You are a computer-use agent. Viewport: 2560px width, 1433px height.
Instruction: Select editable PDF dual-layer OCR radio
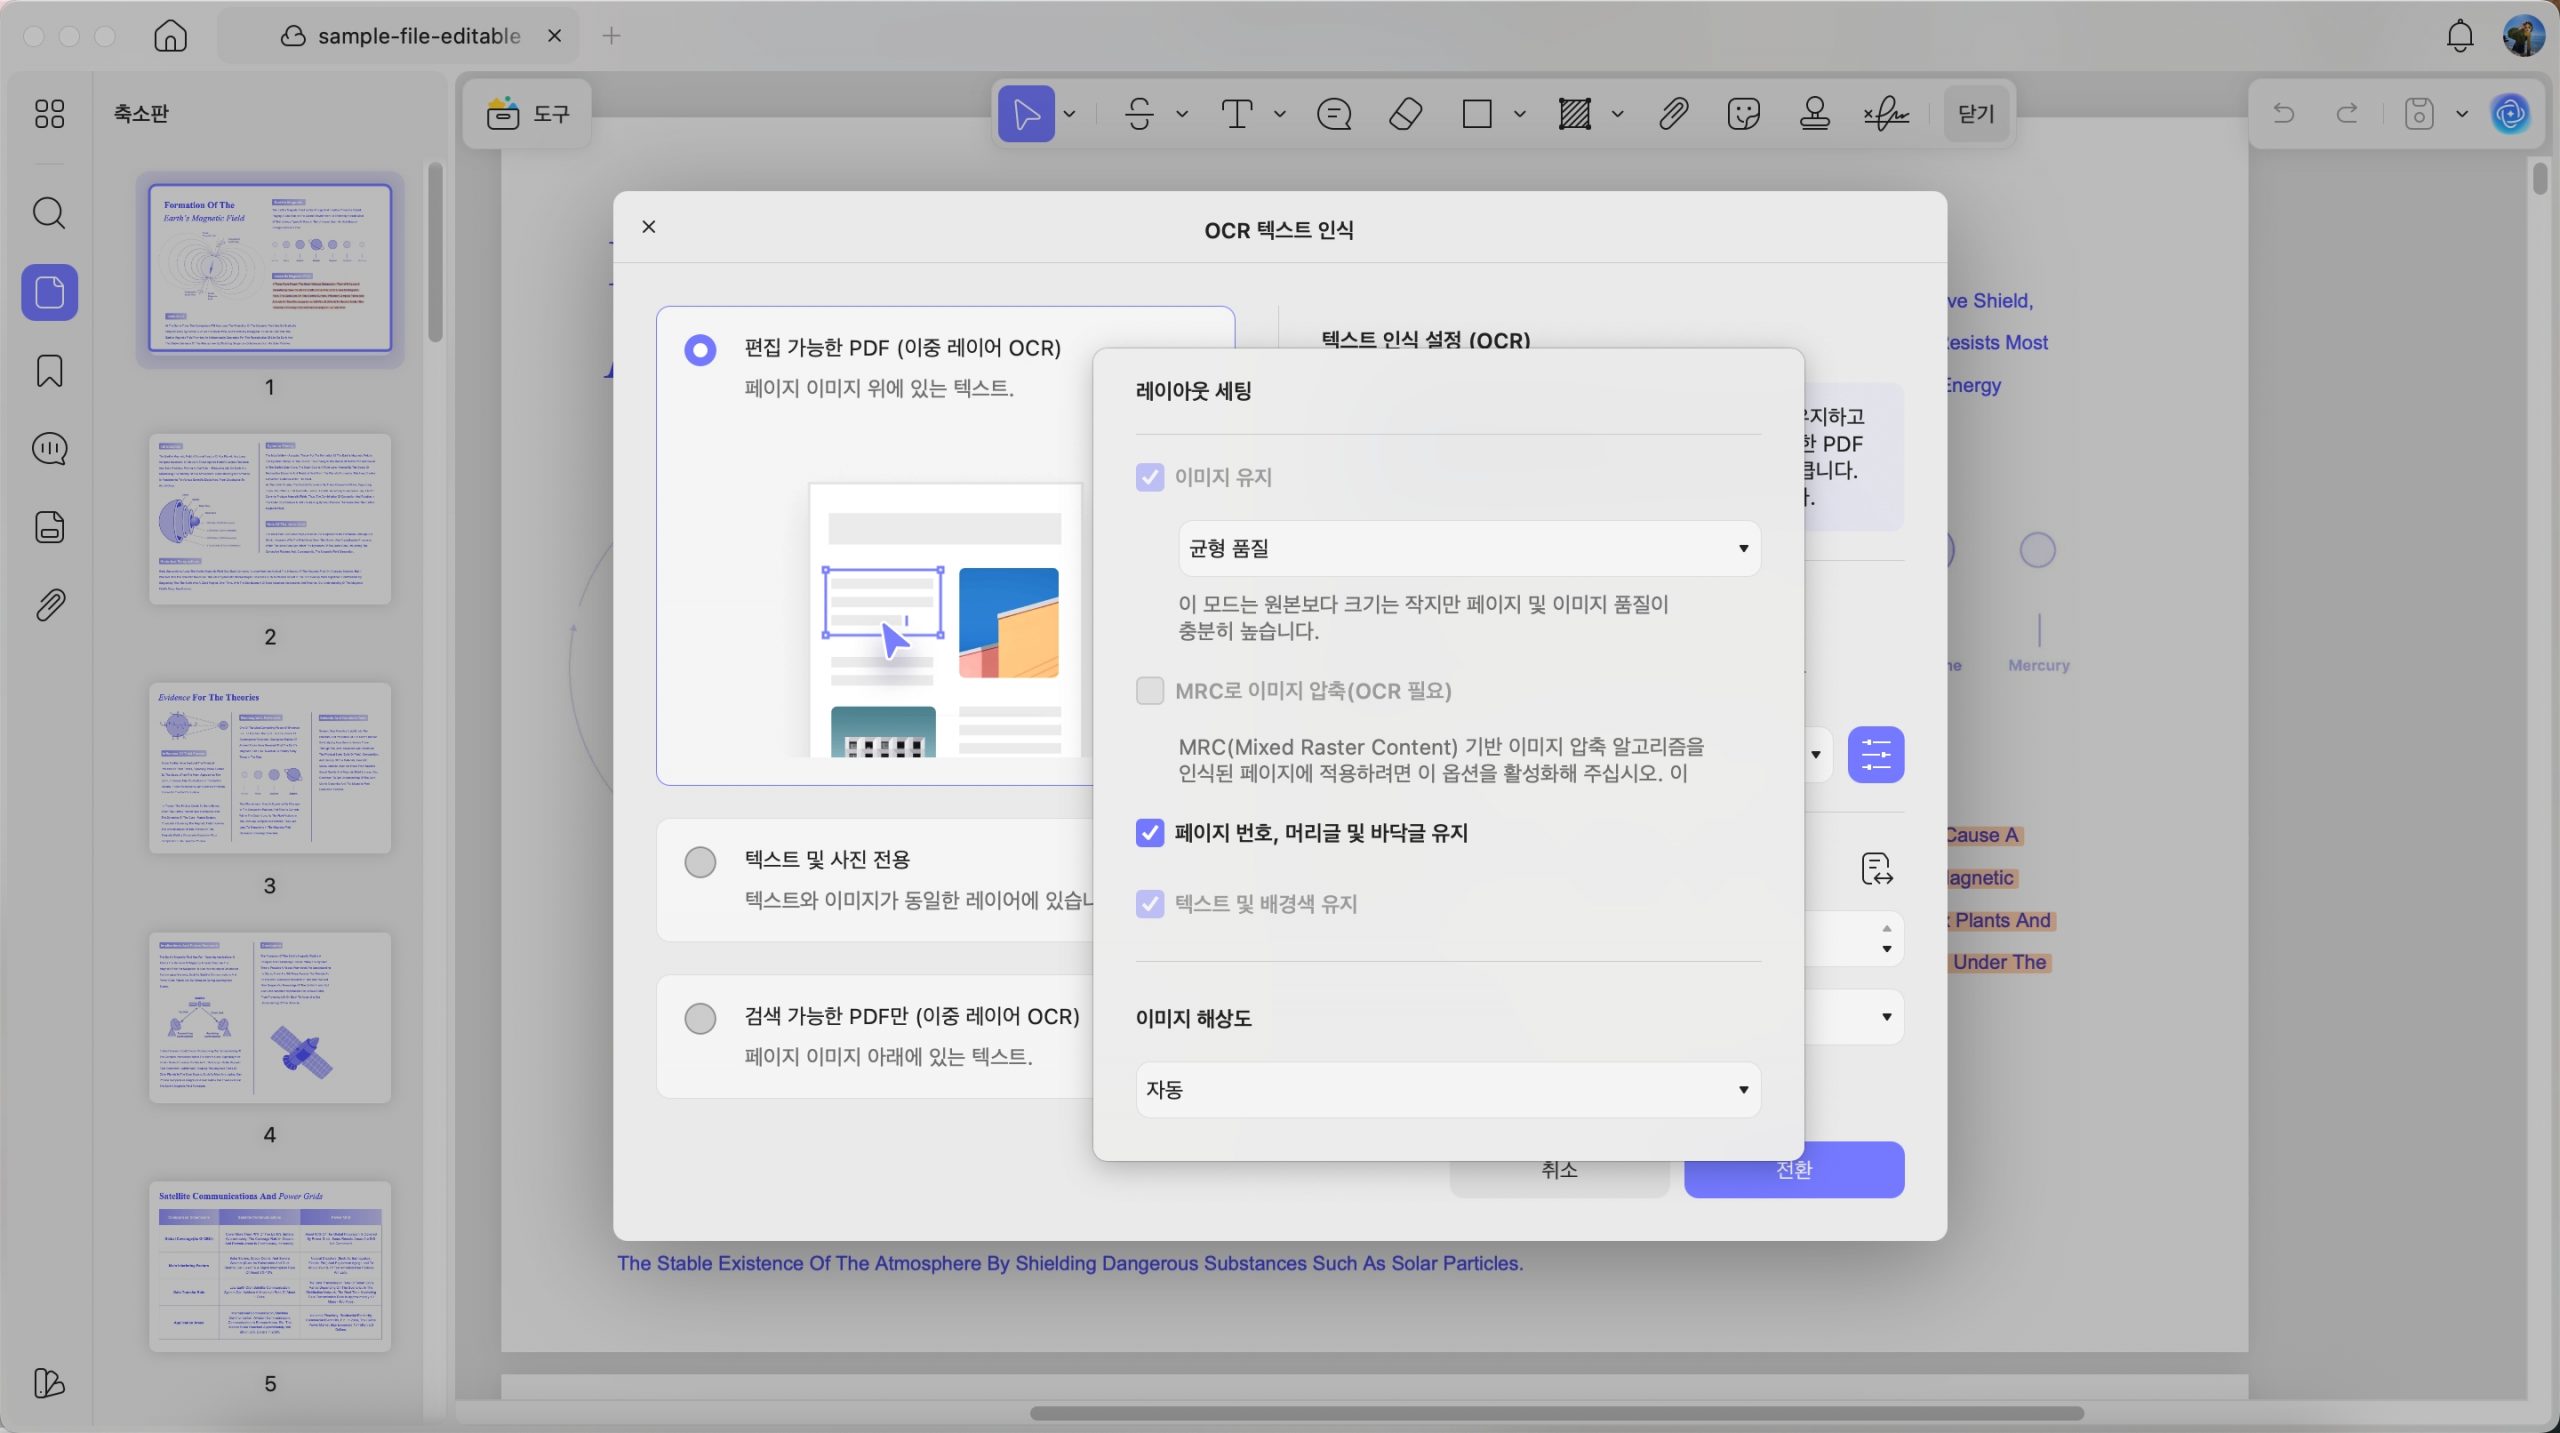coord(700,349)
